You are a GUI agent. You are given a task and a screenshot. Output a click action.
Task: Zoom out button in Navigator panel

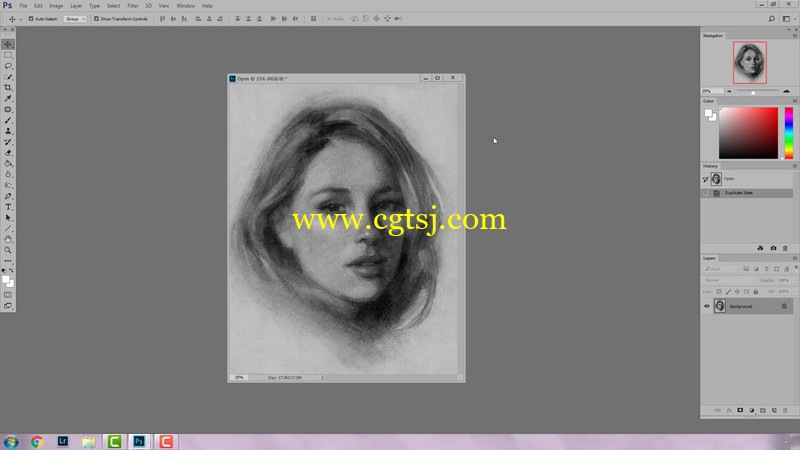click(729, 91)
